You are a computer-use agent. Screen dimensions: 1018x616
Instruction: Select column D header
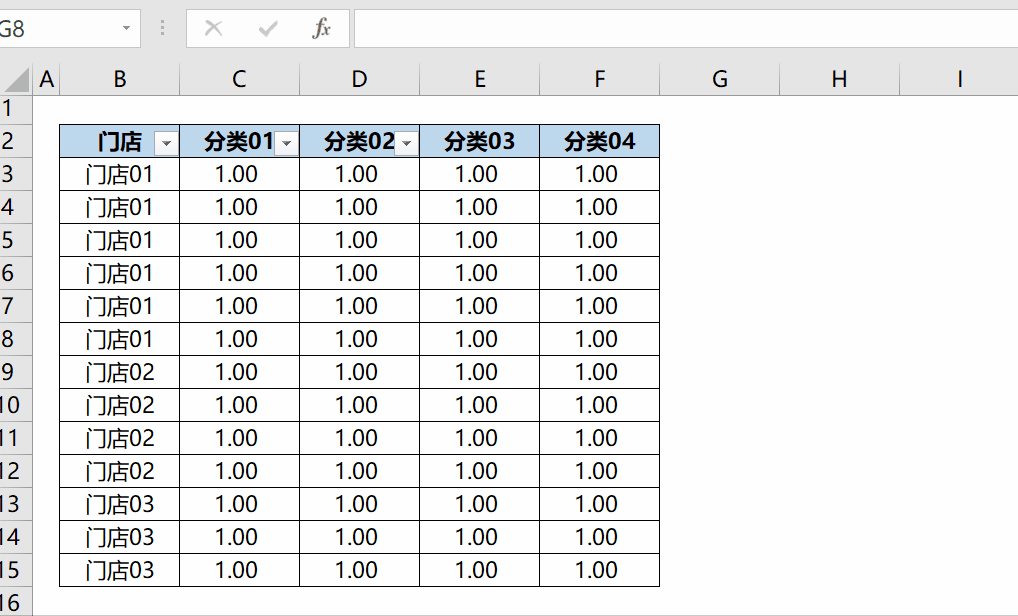359,79
